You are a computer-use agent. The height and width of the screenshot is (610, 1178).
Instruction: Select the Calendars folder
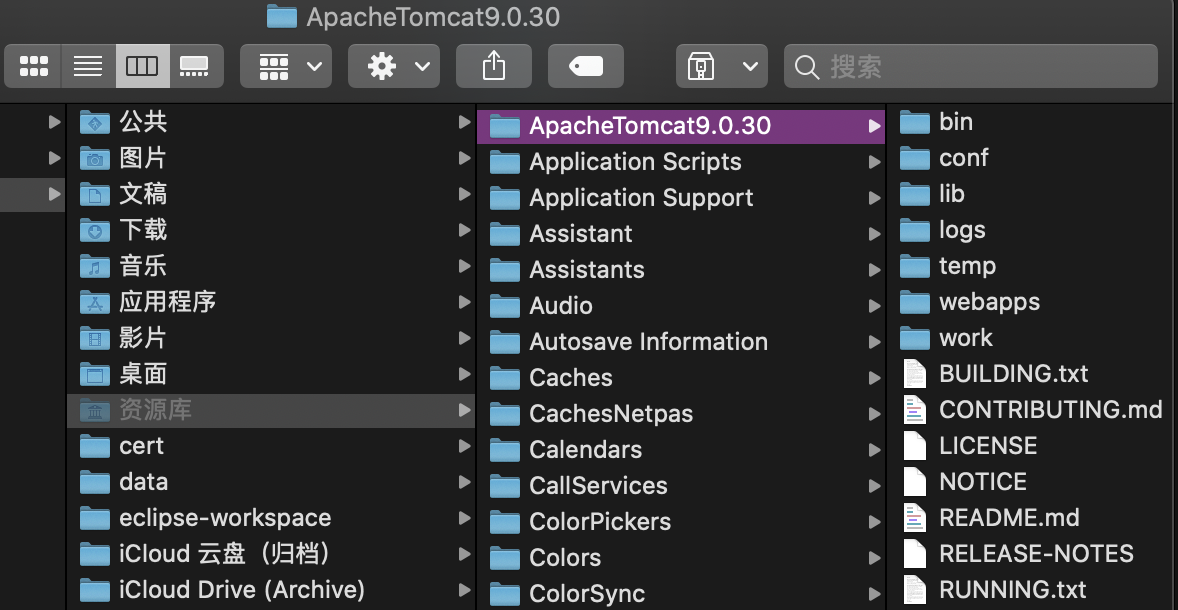[x=681, y=450]
